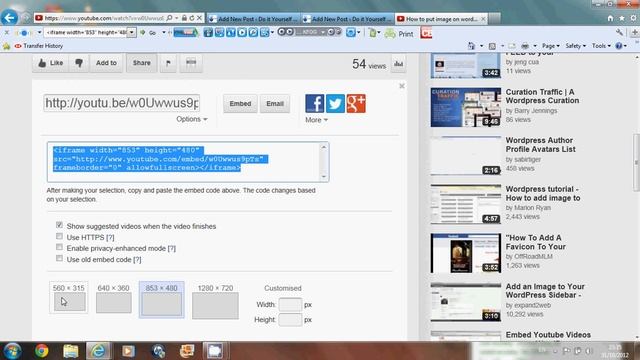Expand the Options dropdown
The height and width of the screenshot is (360, 640).
[x=191, y=119]
